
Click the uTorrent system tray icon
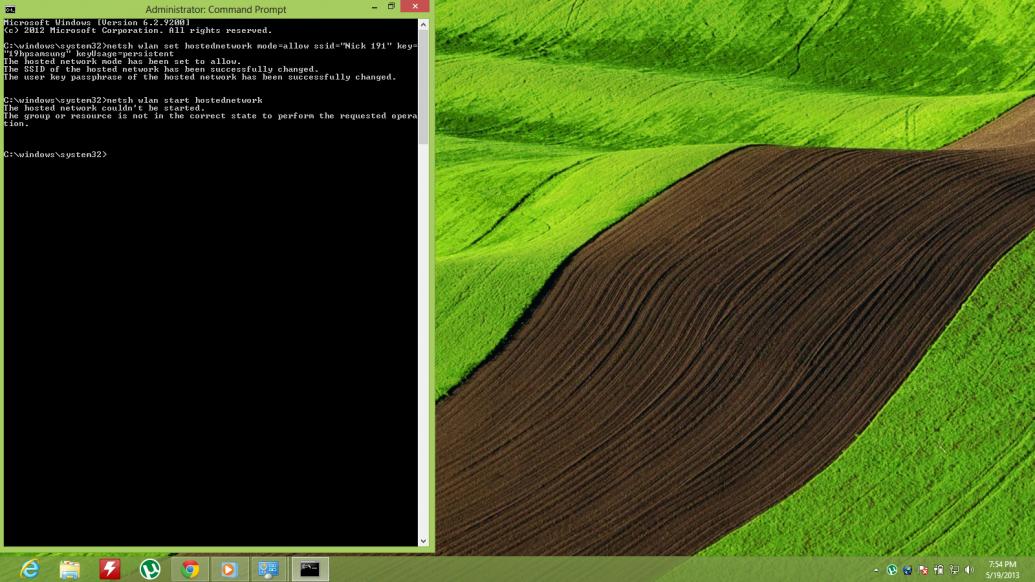pos(892,570)
